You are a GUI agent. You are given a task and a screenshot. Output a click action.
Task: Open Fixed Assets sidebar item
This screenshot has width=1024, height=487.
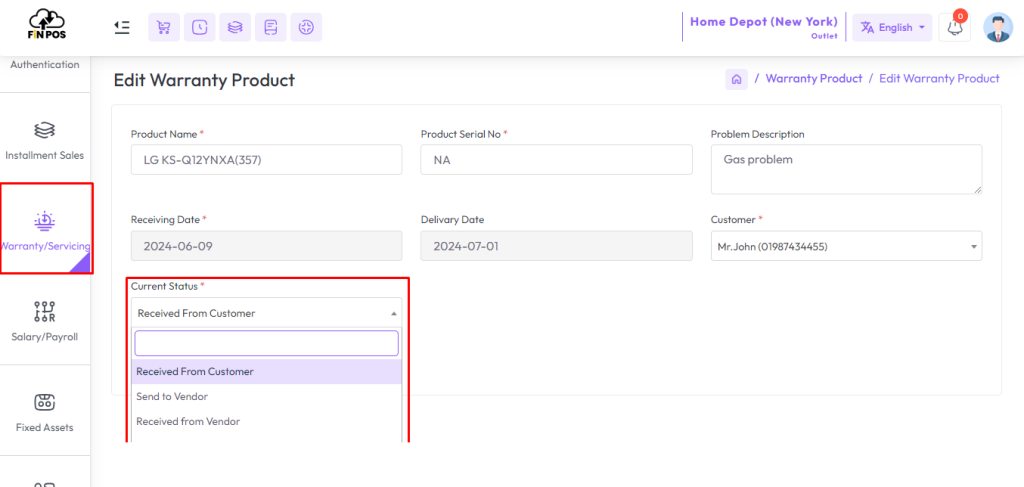click(44, 411)
